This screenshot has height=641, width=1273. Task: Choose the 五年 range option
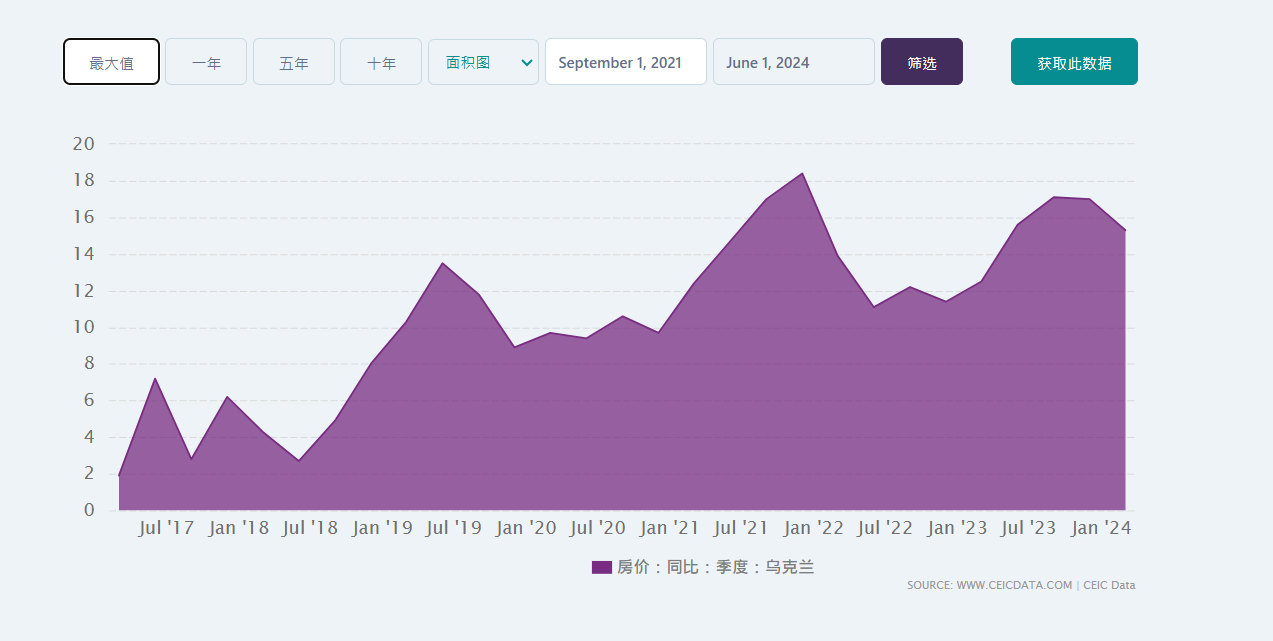pos(294,62)
